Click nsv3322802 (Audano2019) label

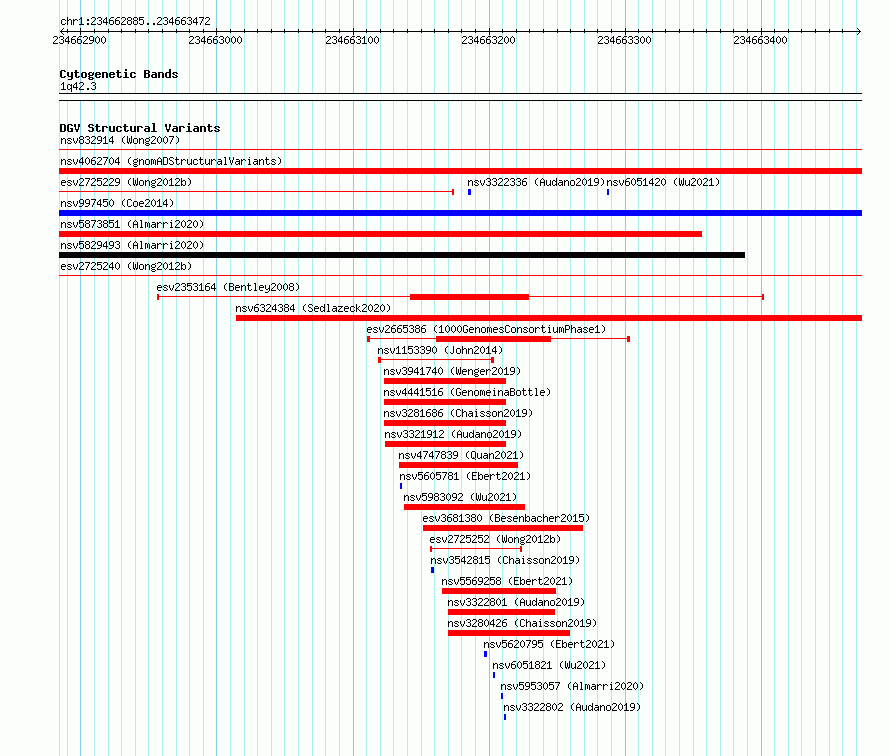[x=572, y=707]
